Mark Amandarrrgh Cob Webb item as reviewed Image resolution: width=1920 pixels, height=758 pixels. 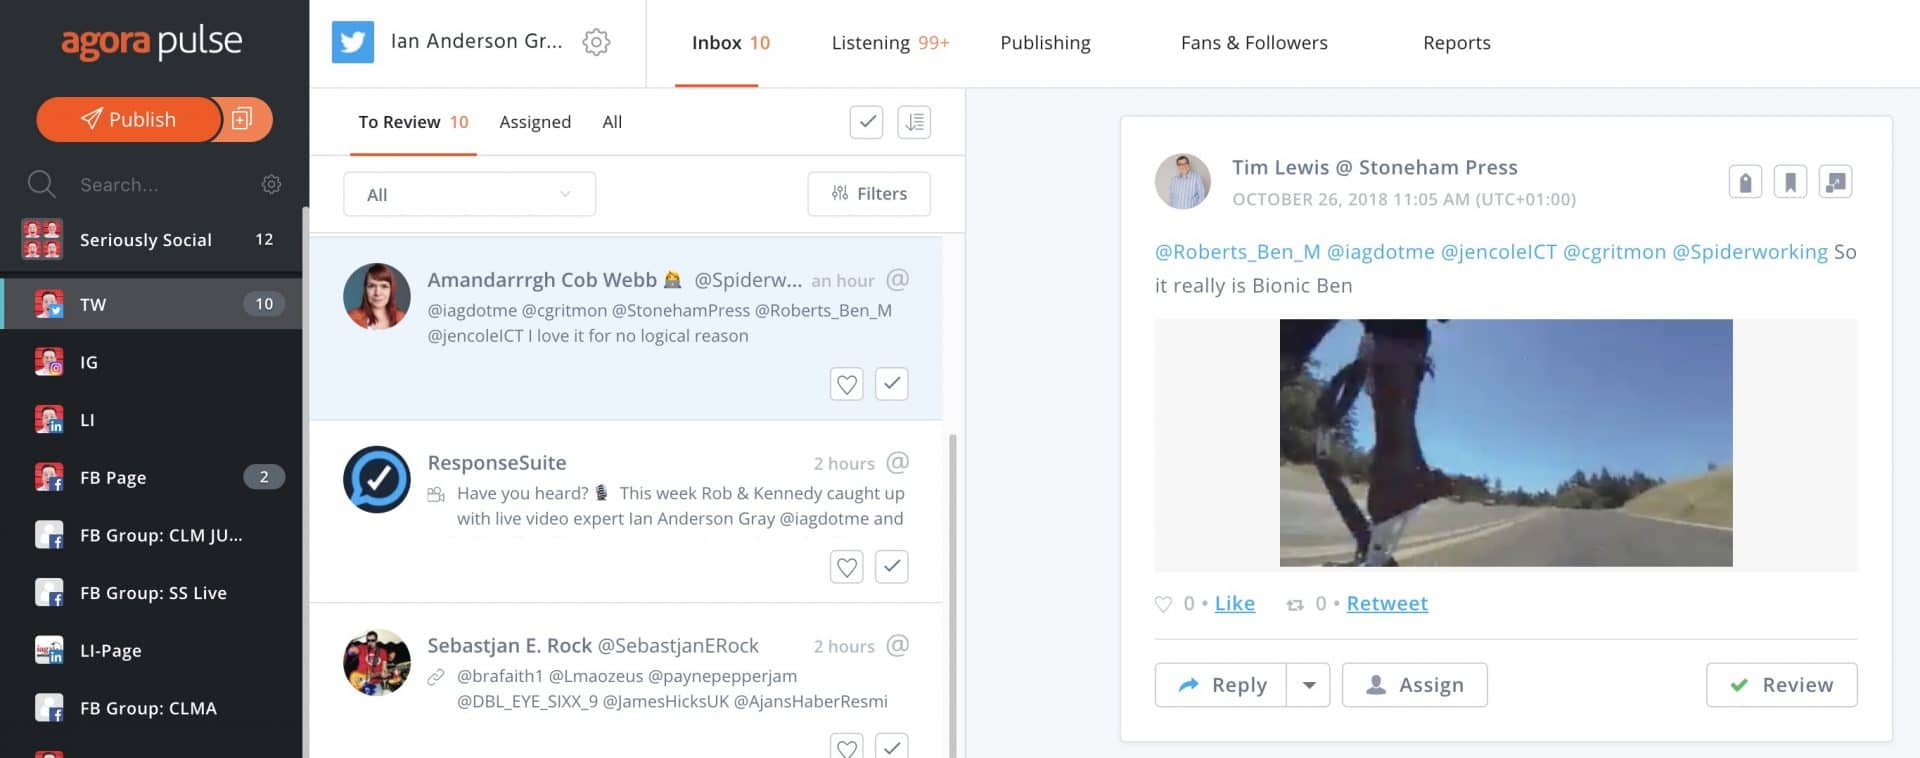tap(892, 384)
